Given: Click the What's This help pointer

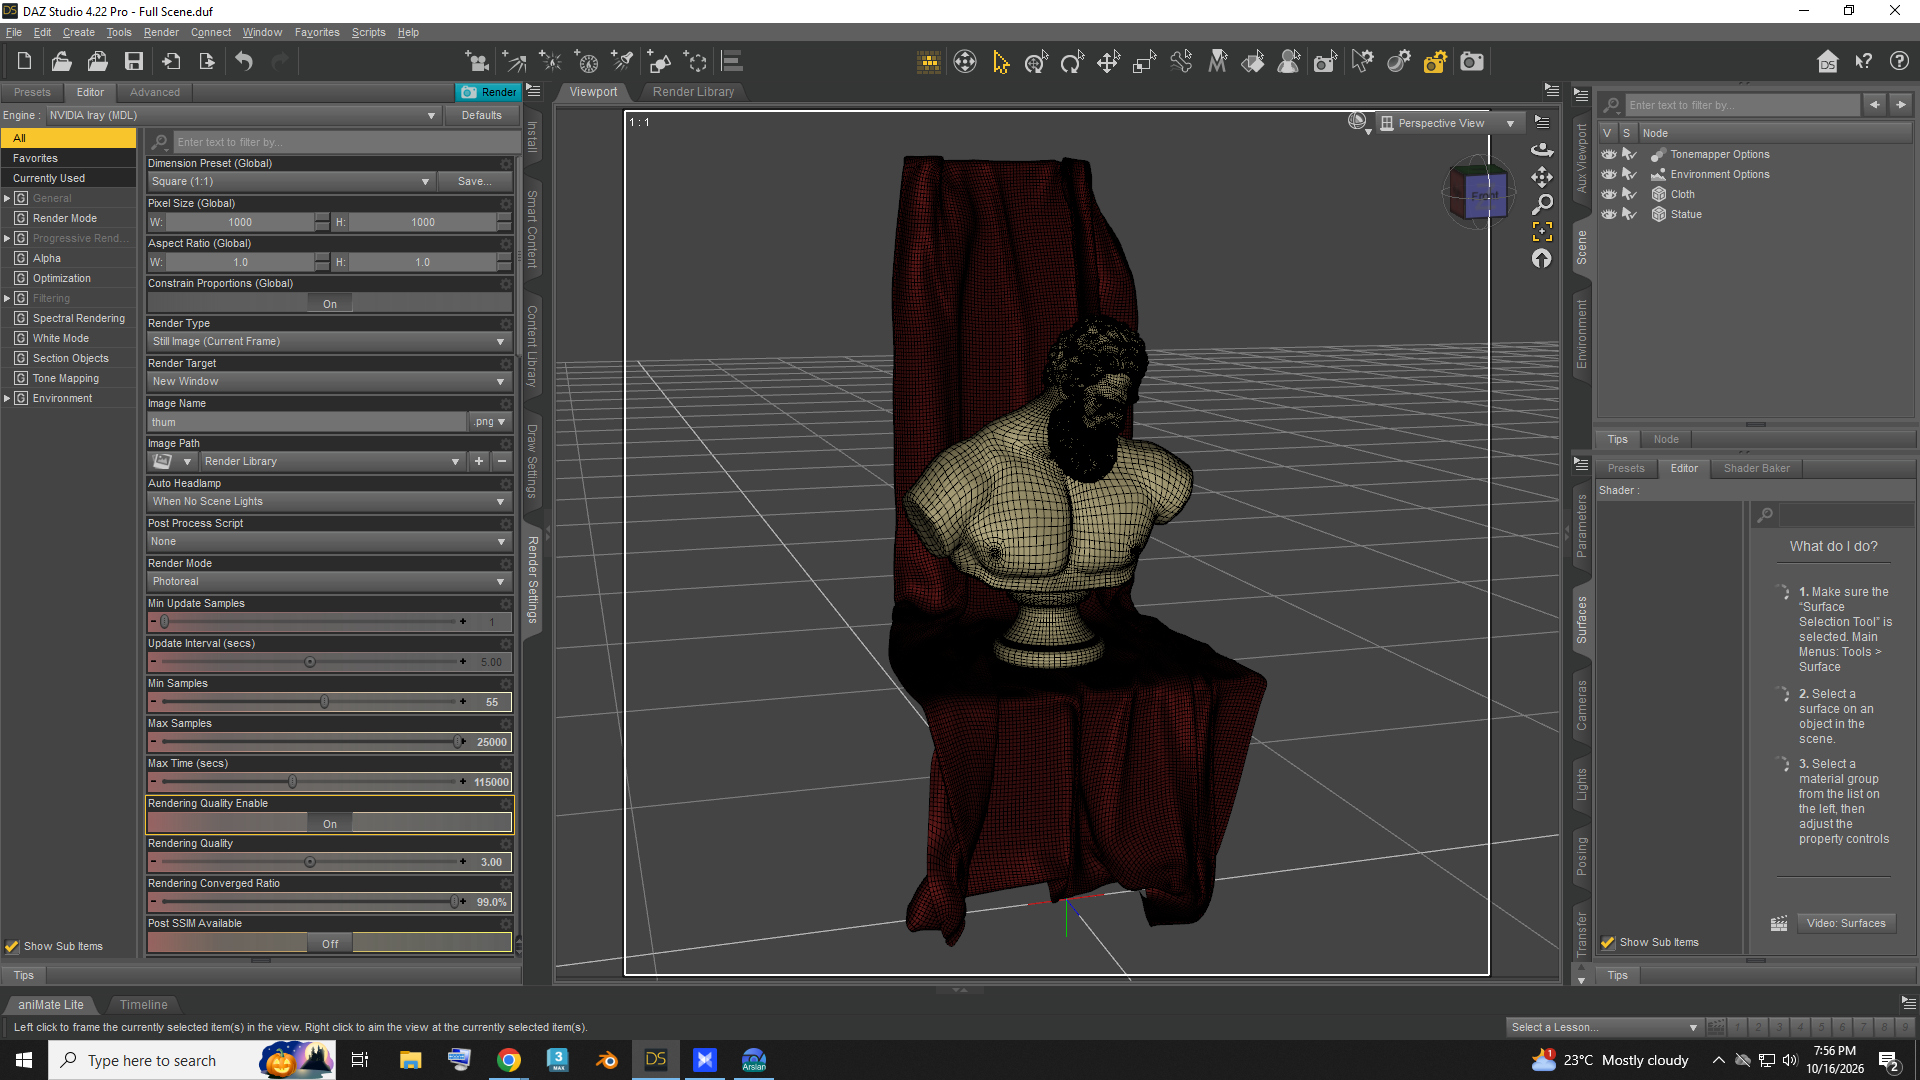Looking at the screenshot, I should 1863,62.
